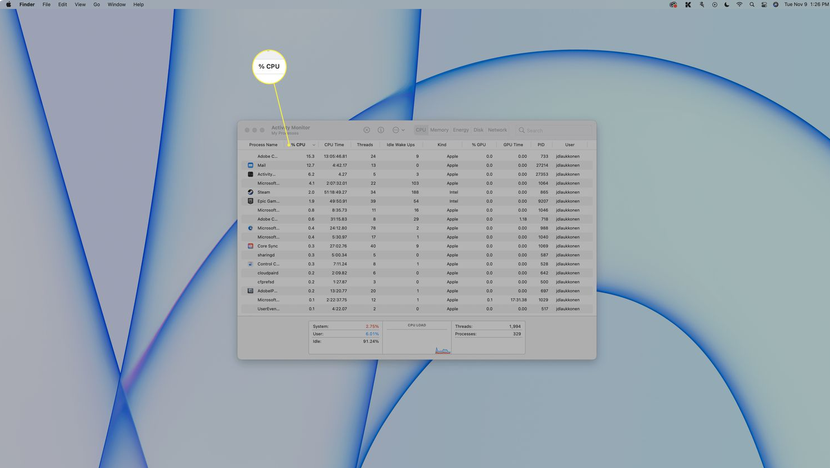Open the process info inspector button
The height and width of the screenshot is (468, 830).
click(381, 130)
